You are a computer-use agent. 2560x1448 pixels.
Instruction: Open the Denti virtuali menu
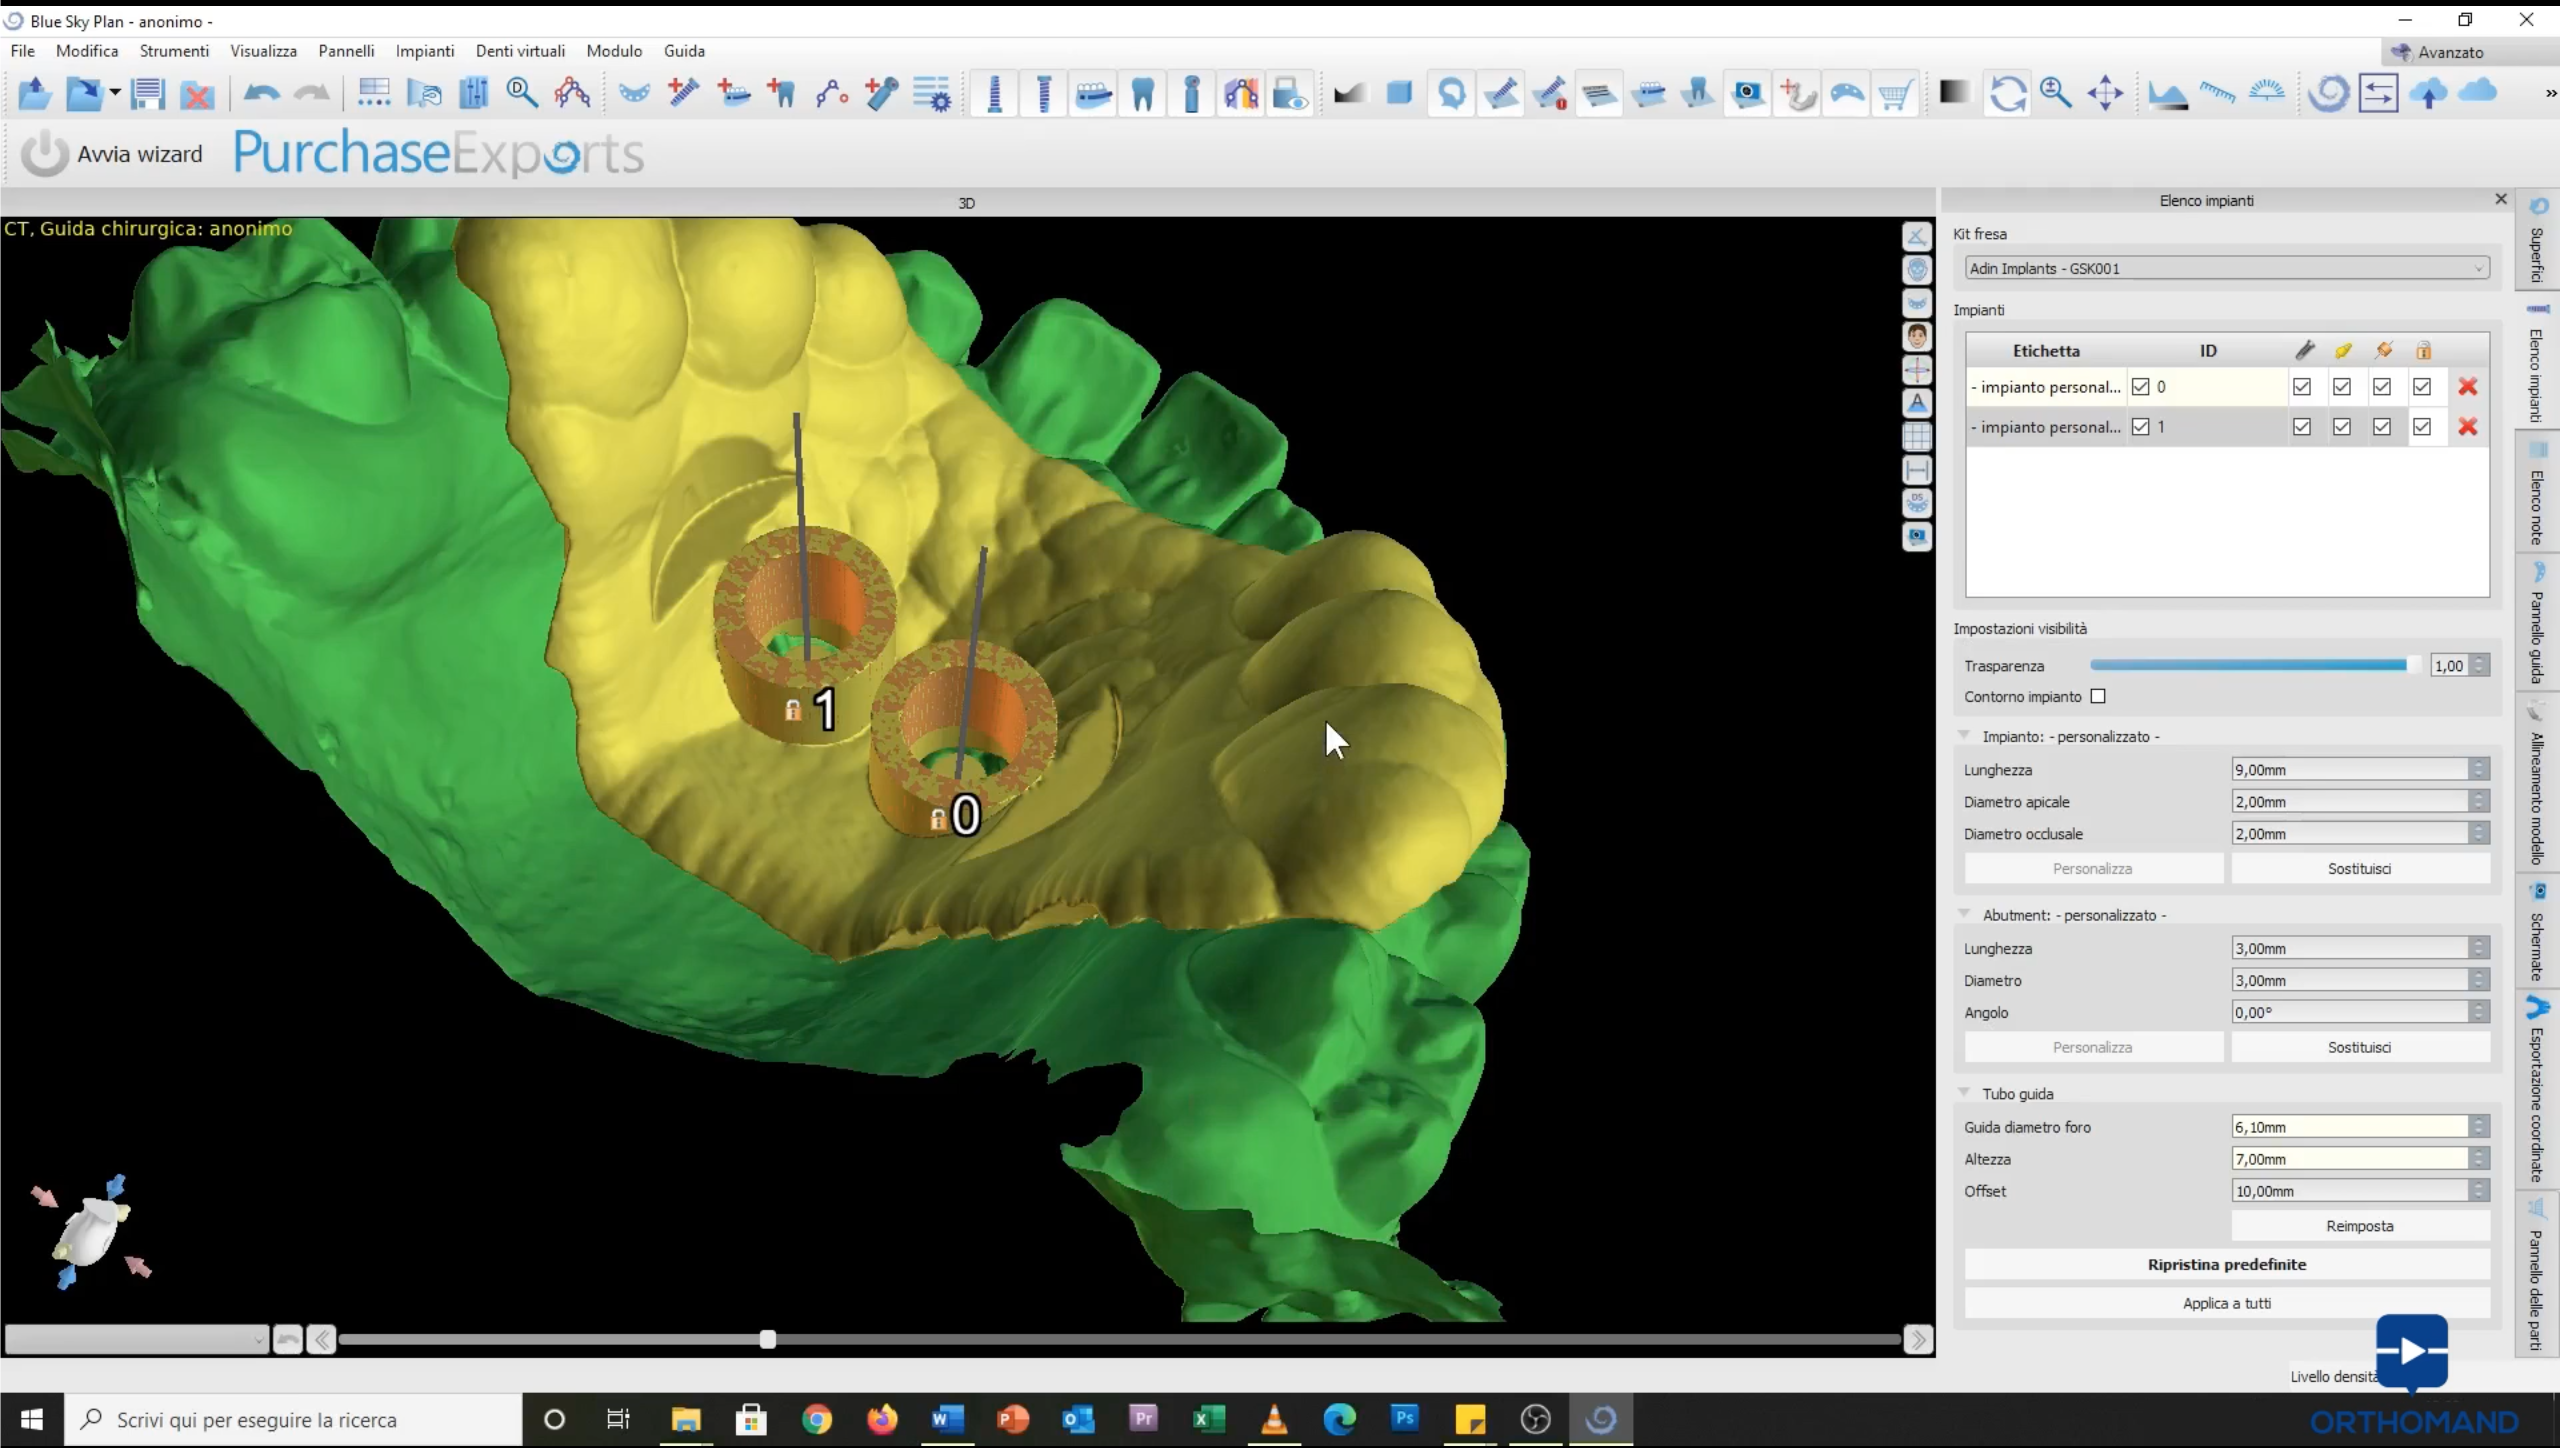click(520, 51)
